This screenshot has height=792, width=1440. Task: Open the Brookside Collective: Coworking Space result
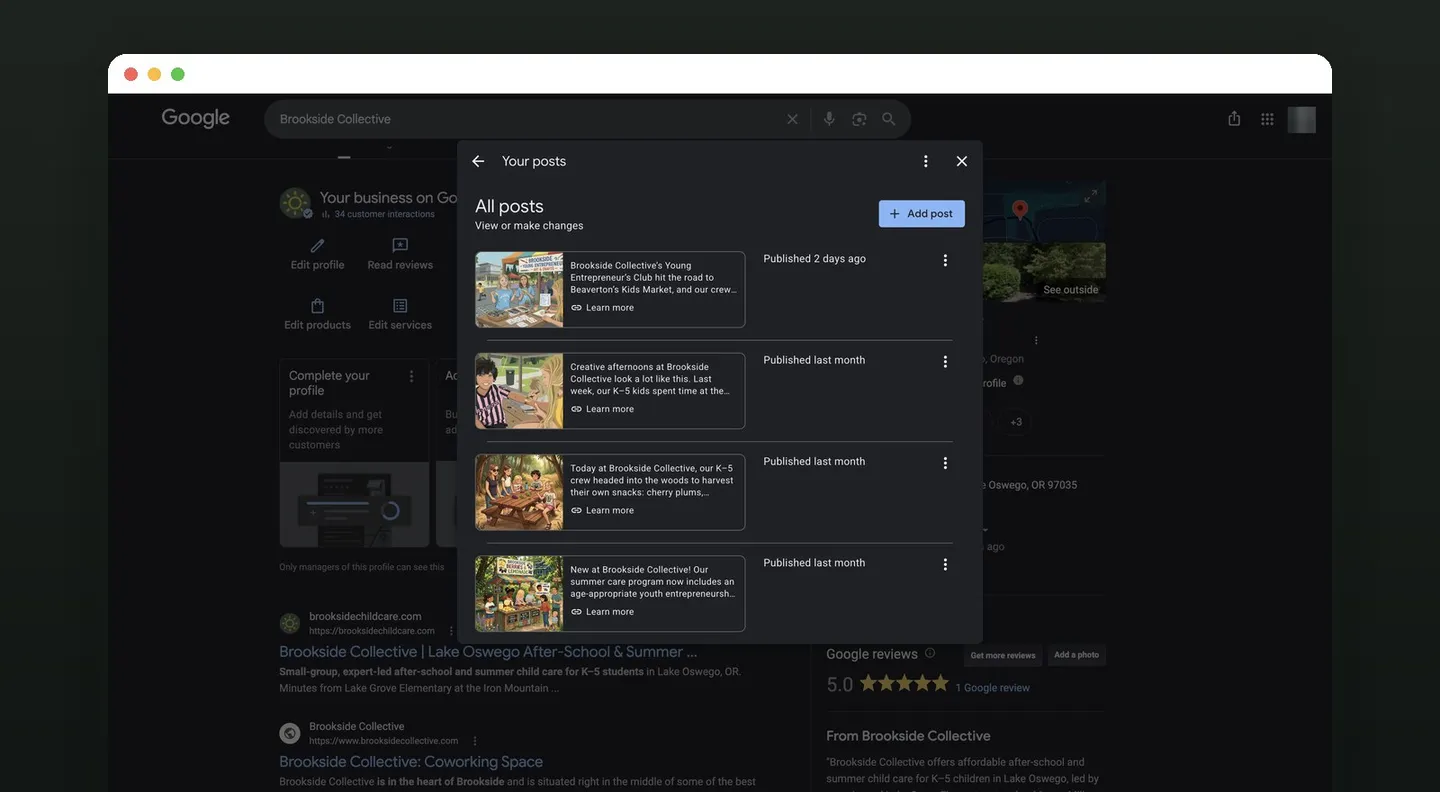tap(411, 762)
